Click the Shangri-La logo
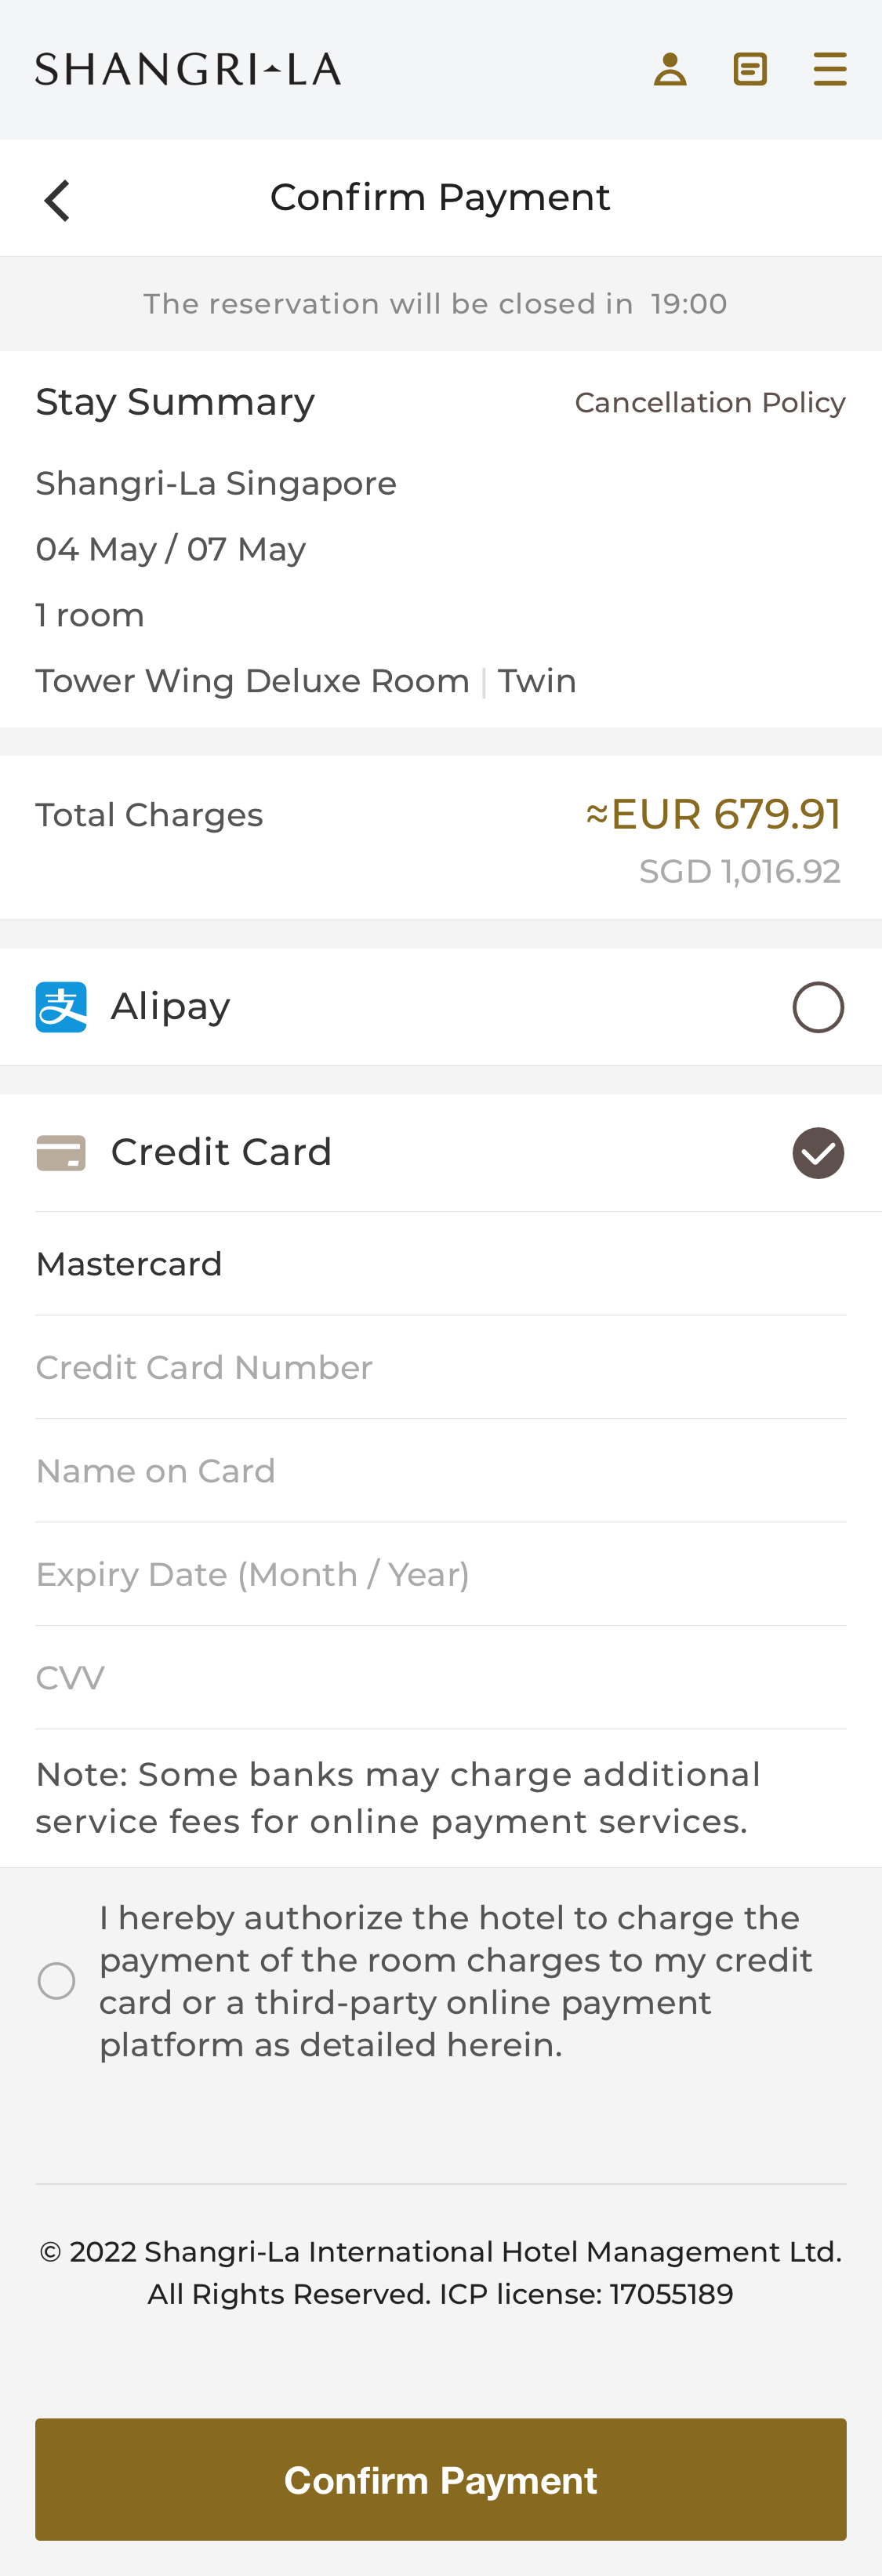The height and width of the screenshot is (2576, 882). tap(187, 68)
